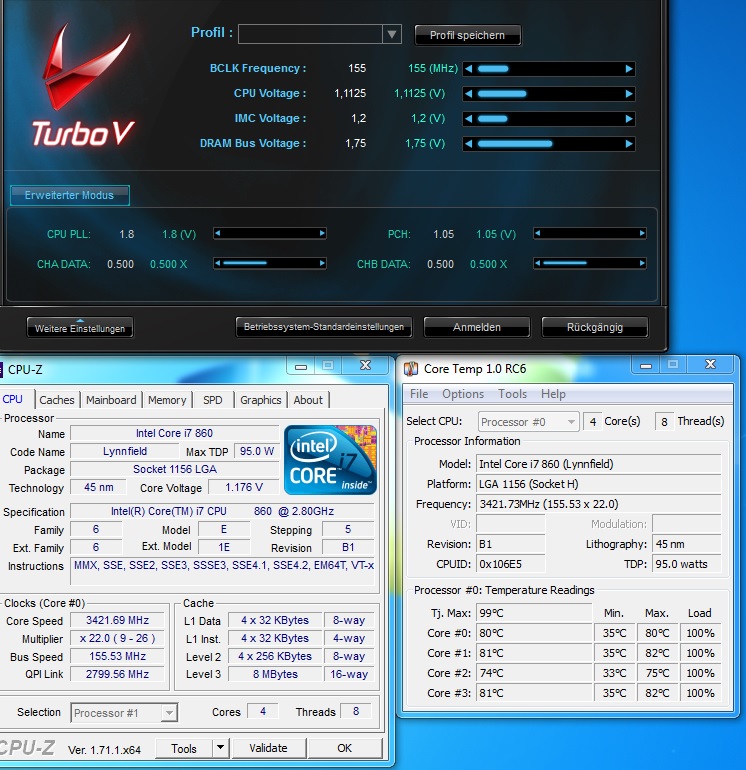Open Core Temp Help menu
This screenshot has height=770, width=746.
tap(553, 394)
